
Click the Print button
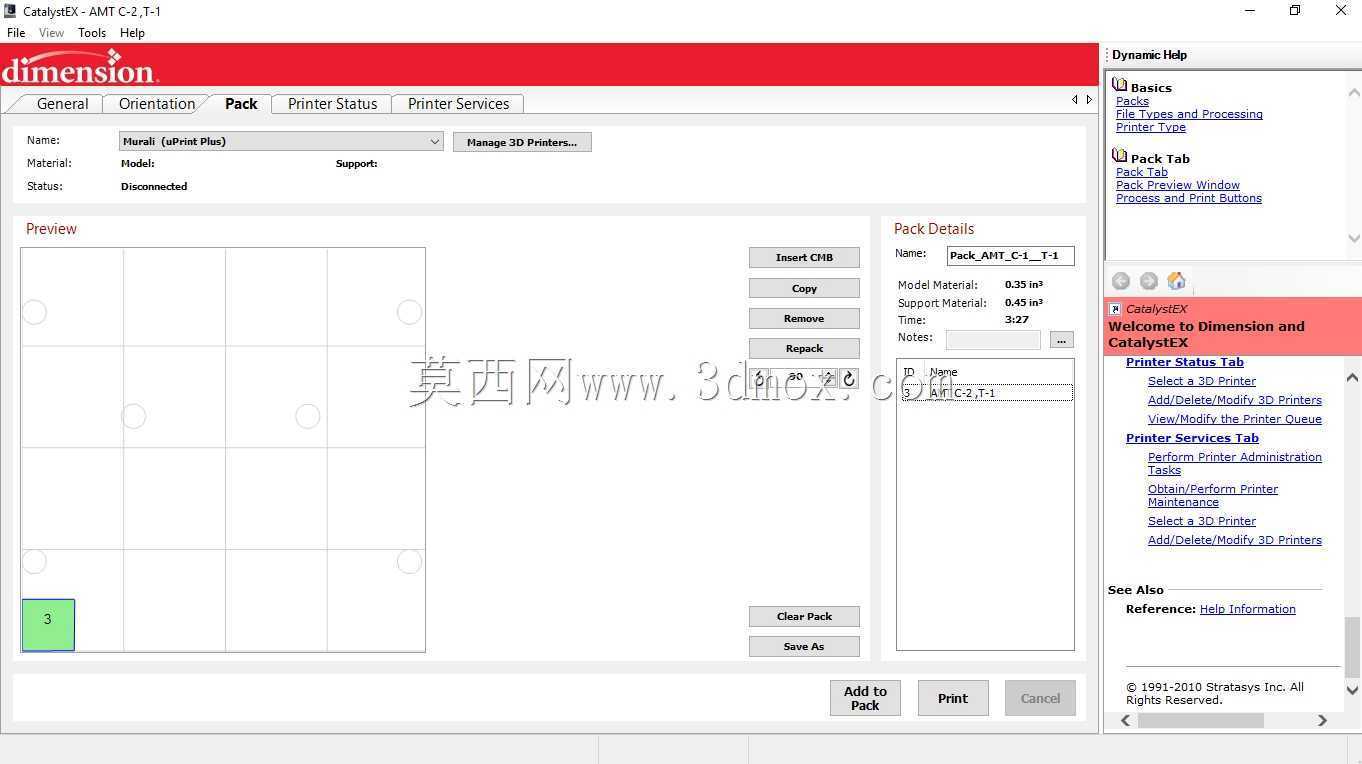[x=953, y=698]
